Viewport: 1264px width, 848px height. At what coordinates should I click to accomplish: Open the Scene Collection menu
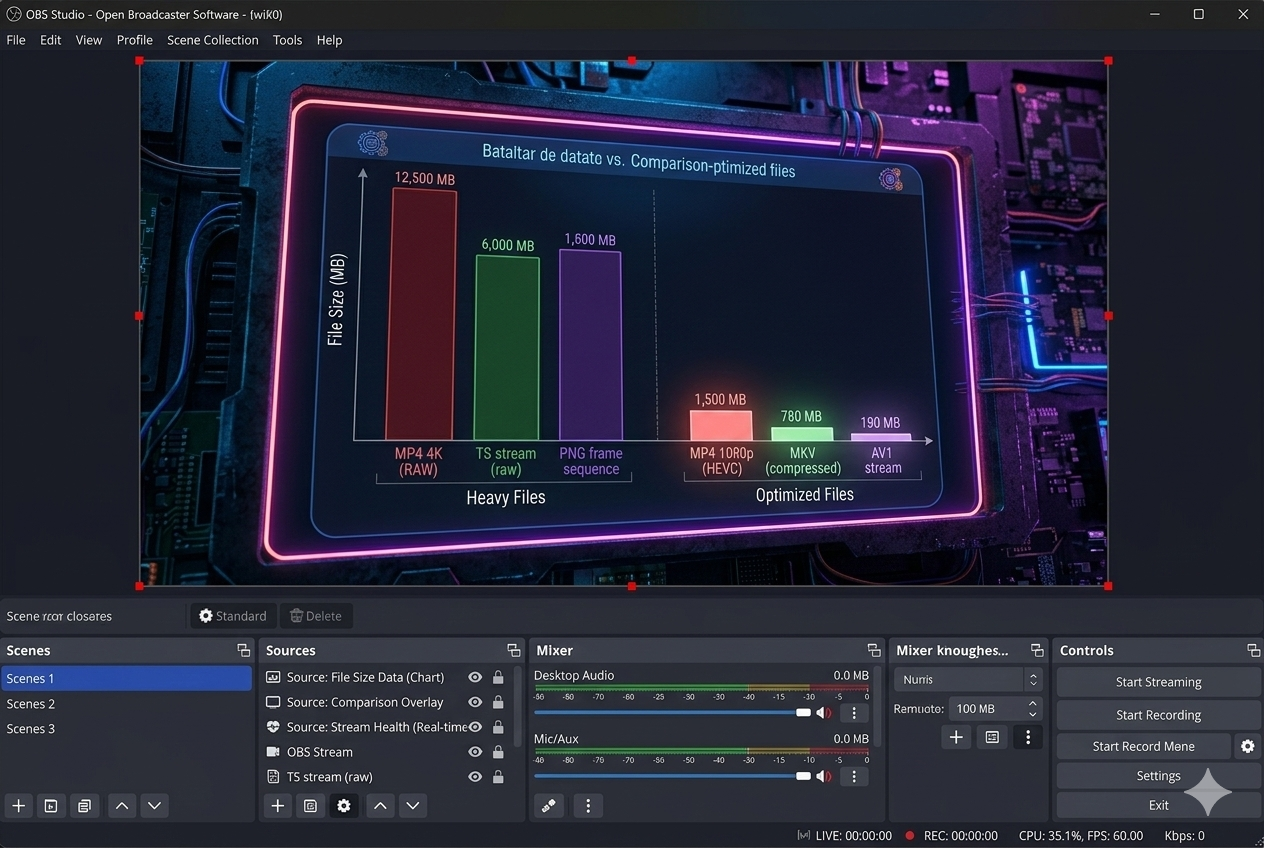click(x=212, y=40)
